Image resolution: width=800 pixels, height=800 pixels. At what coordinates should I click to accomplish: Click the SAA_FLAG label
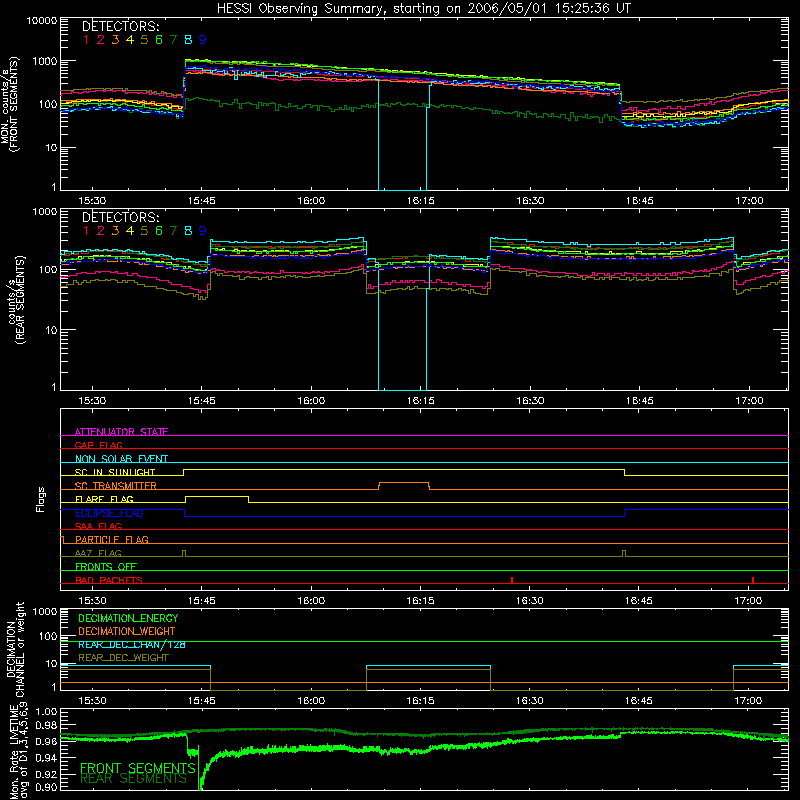[x=98, y=526]
